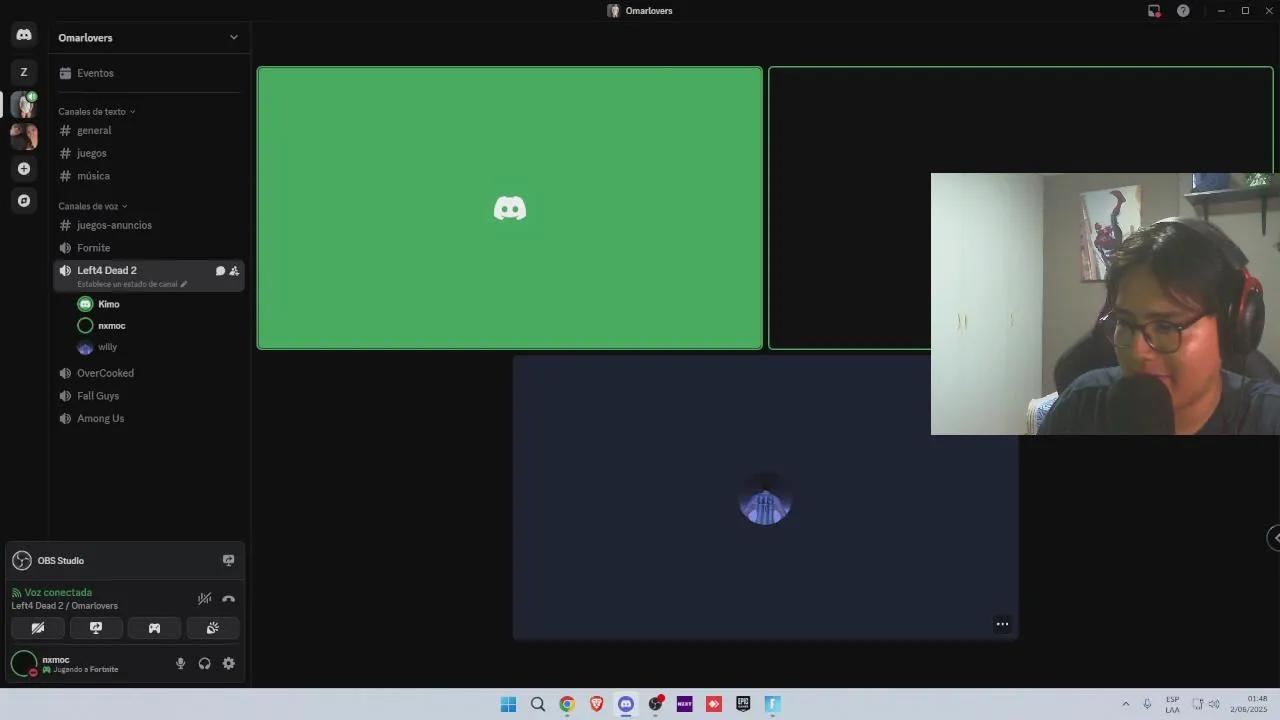
Task: Toggle noise suppression icon
Action: (x=204, y=599)
